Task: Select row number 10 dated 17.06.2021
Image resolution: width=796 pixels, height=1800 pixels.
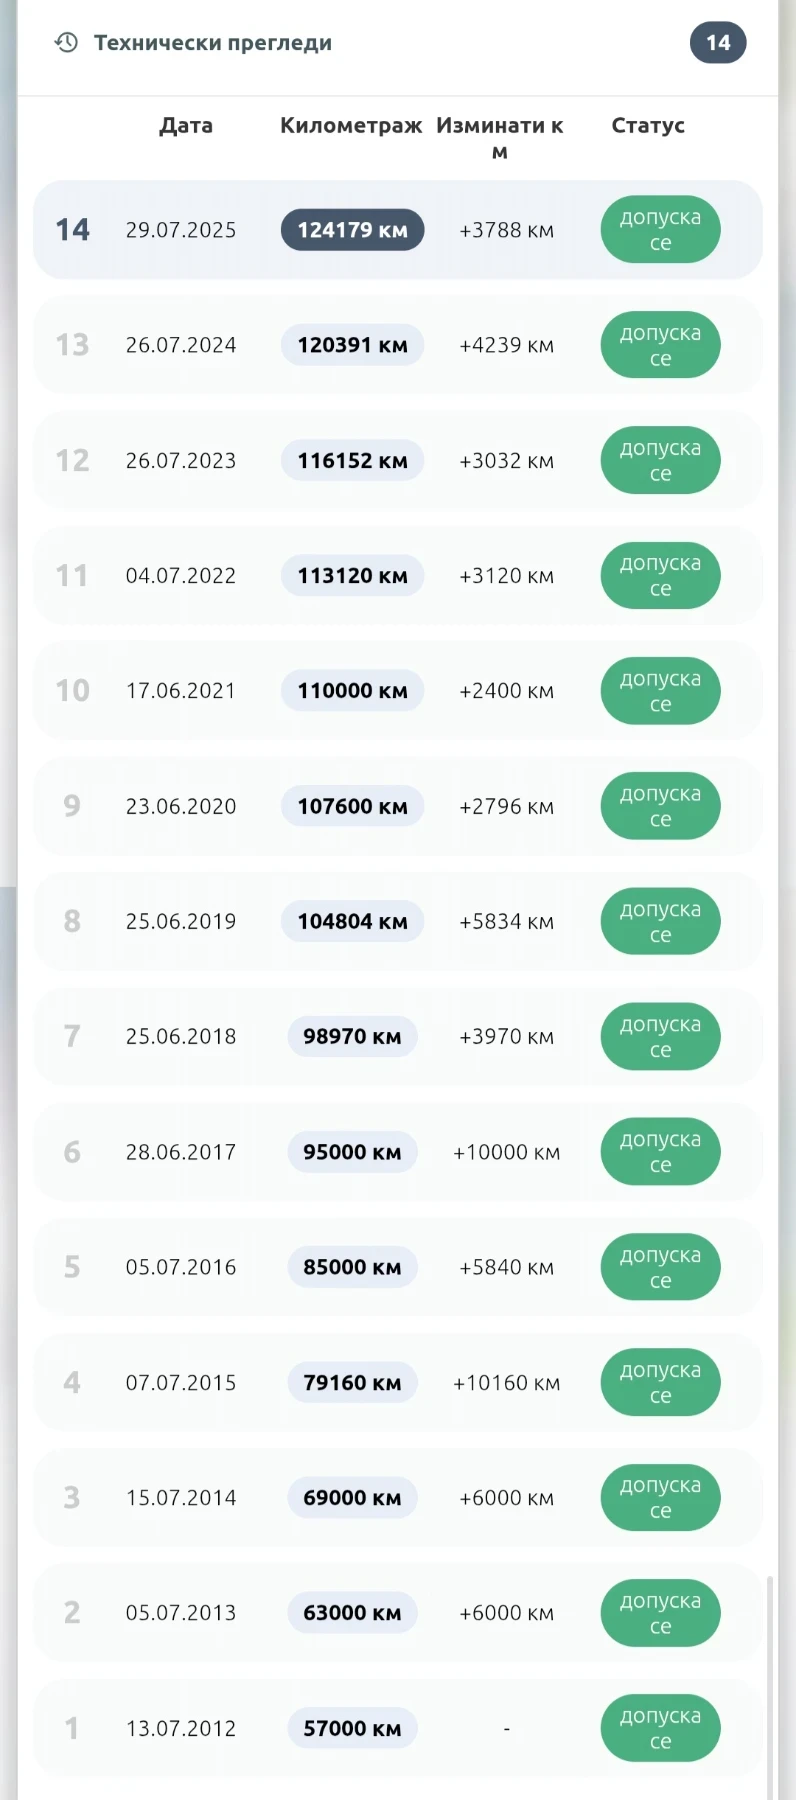Action: pos(398,691)
